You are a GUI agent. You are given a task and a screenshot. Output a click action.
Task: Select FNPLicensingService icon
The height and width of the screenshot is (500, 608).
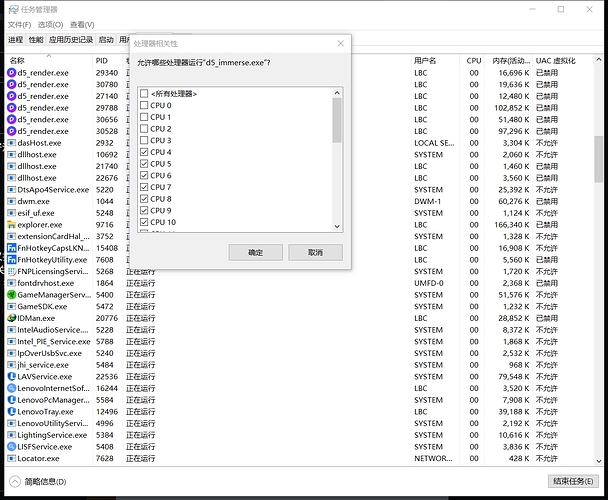(x=12, y=271)
